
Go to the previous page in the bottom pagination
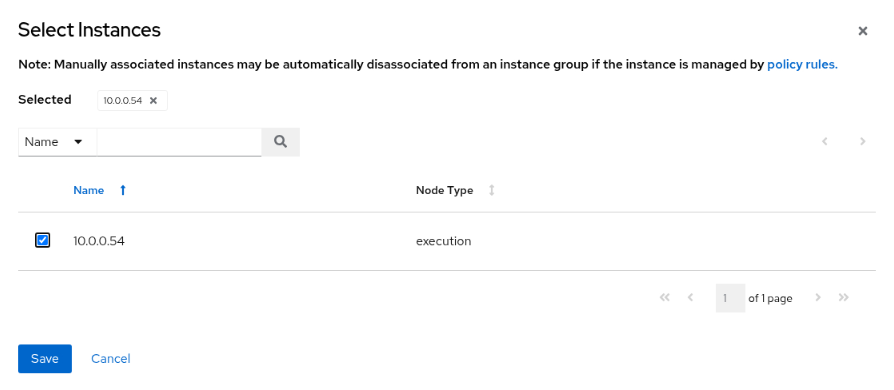pos(690,298)
